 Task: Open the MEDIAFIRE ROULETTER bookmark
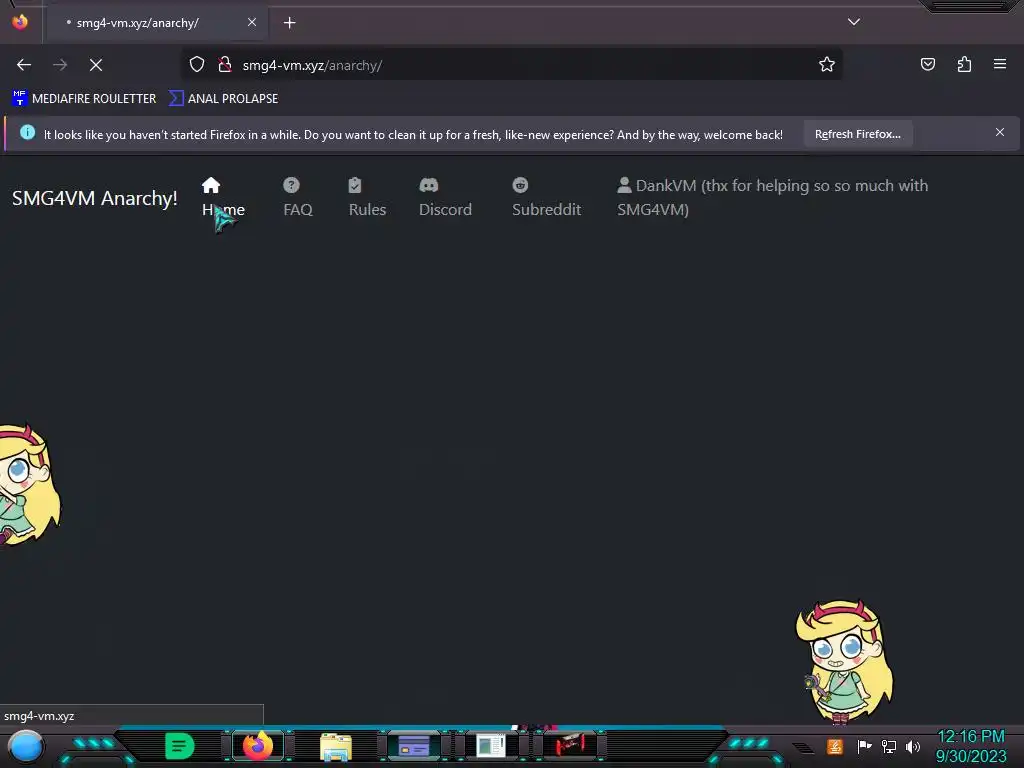tap(84, 99)
